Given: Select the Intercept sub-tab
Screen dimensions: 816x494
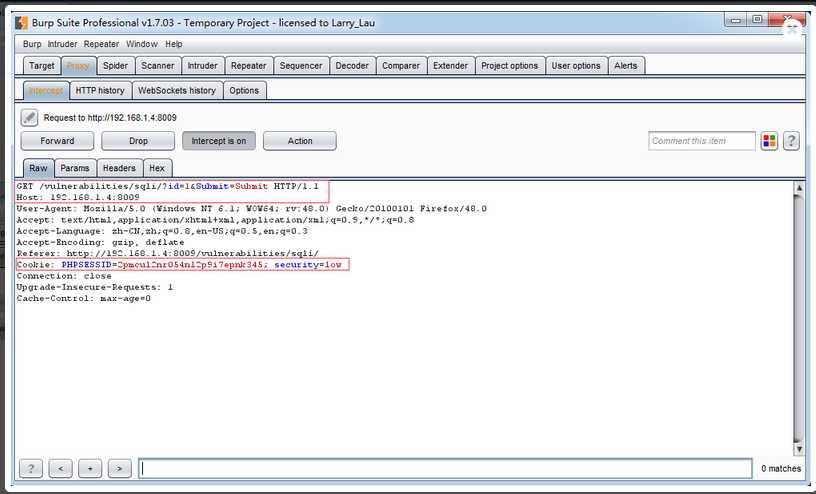Looking at the screenshot, I should click(46, 91).
